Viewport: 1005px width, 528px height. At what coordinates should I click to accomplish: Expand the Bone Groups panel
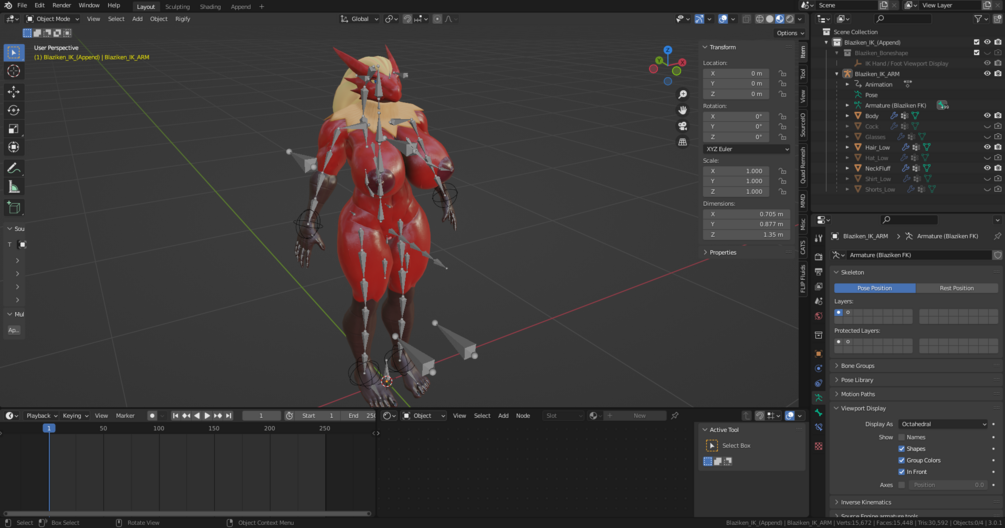(857, 366)
